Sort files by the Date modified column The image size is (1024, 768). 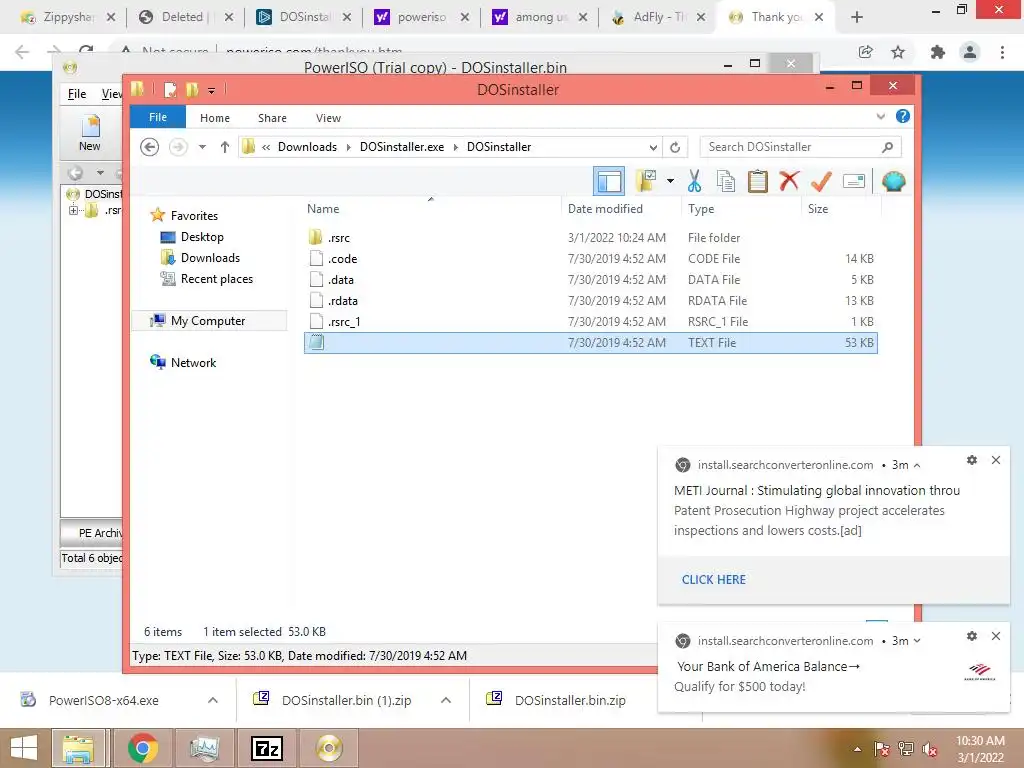click(605, 209)
